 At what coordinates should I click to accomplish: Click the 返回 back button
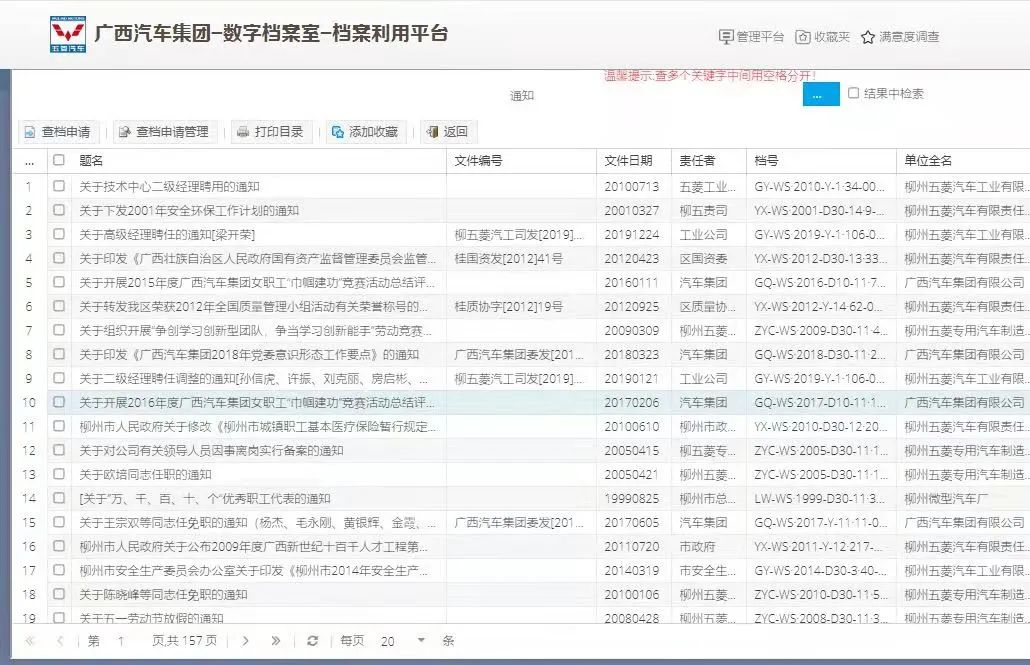click(446, 132)
